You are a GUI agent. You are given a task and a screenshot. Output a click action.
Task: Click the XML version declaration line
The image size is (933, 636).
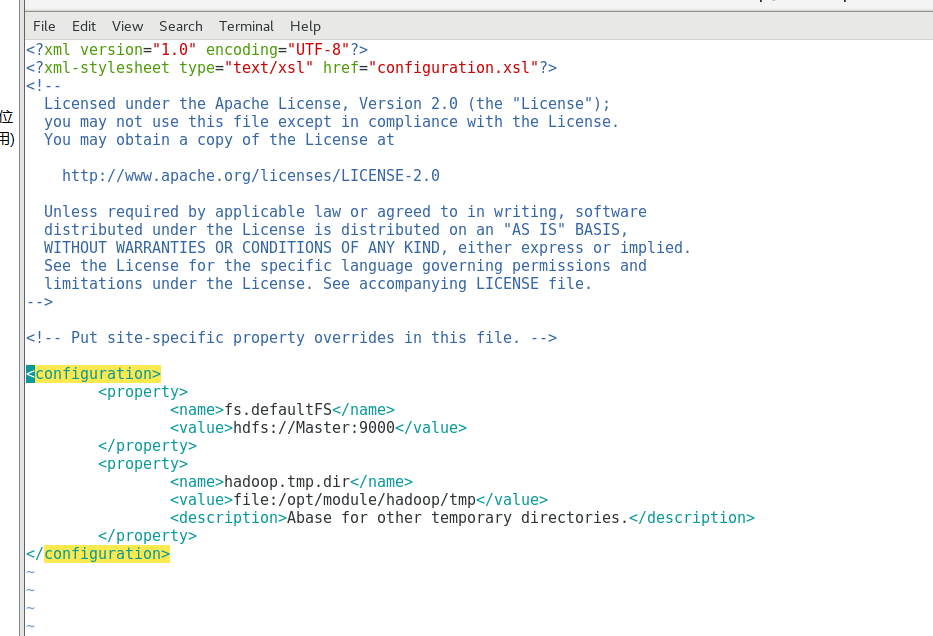tap(197, 49)
